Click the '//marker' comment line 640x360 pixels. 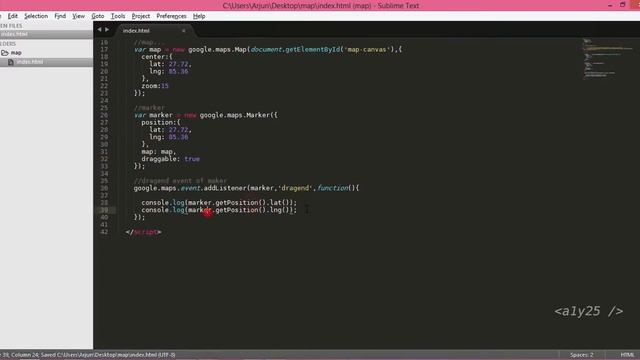click(149, 108)
